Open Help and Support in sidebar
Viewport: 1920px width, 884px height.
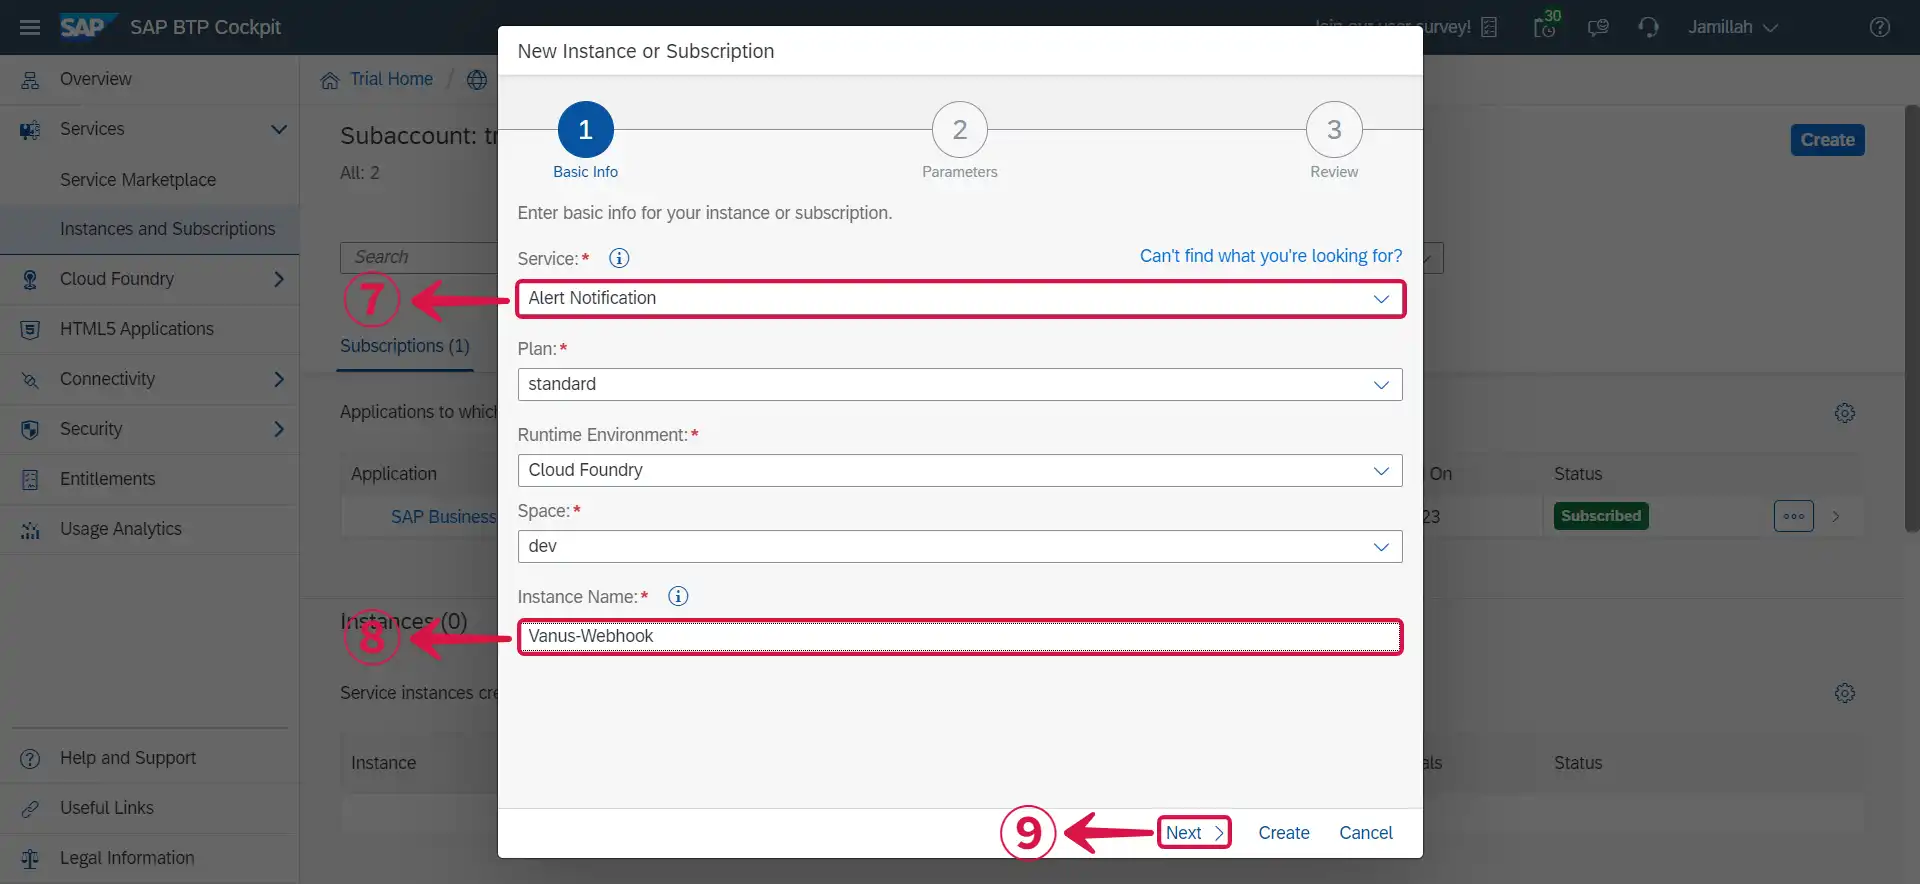128,758
